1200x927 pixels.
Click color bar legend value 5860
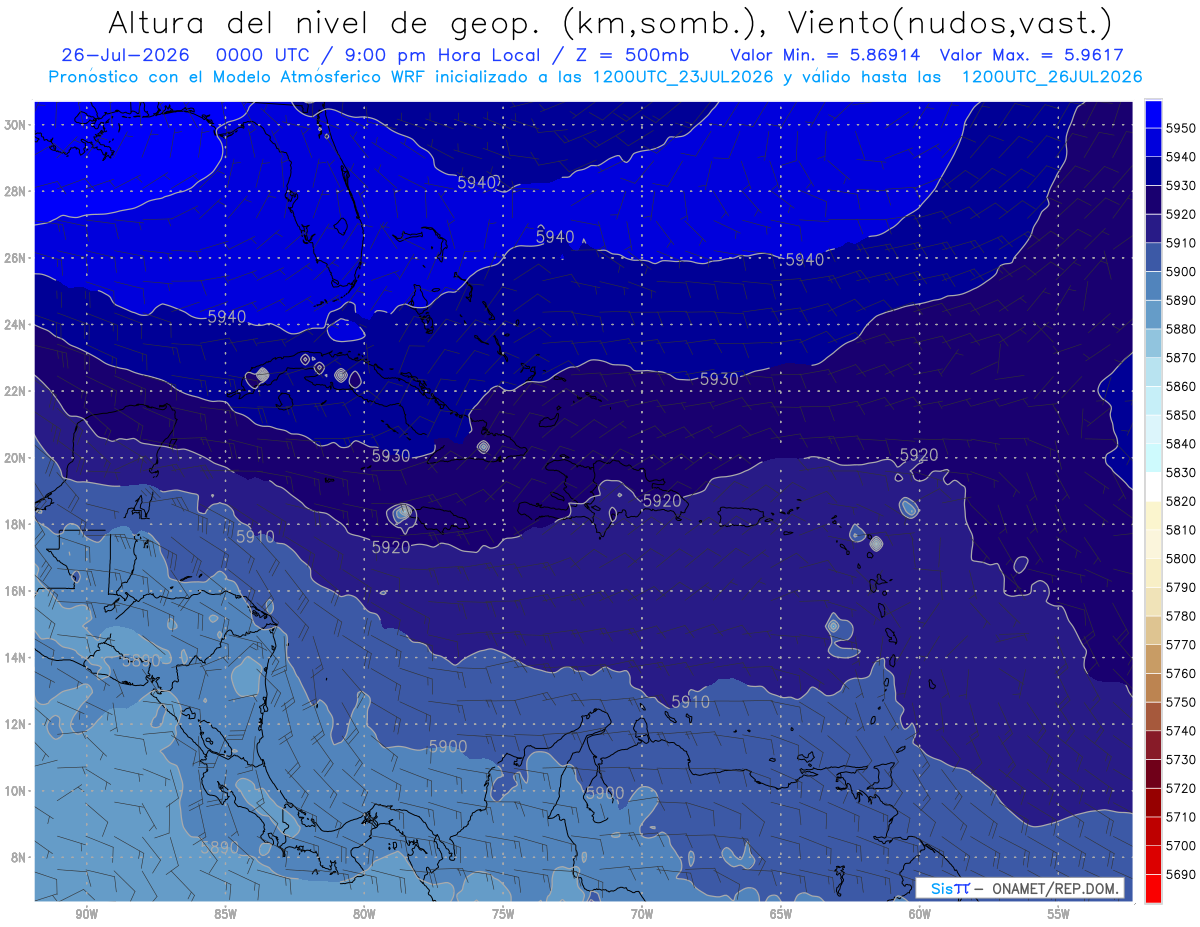click(x=1181, y=386)
